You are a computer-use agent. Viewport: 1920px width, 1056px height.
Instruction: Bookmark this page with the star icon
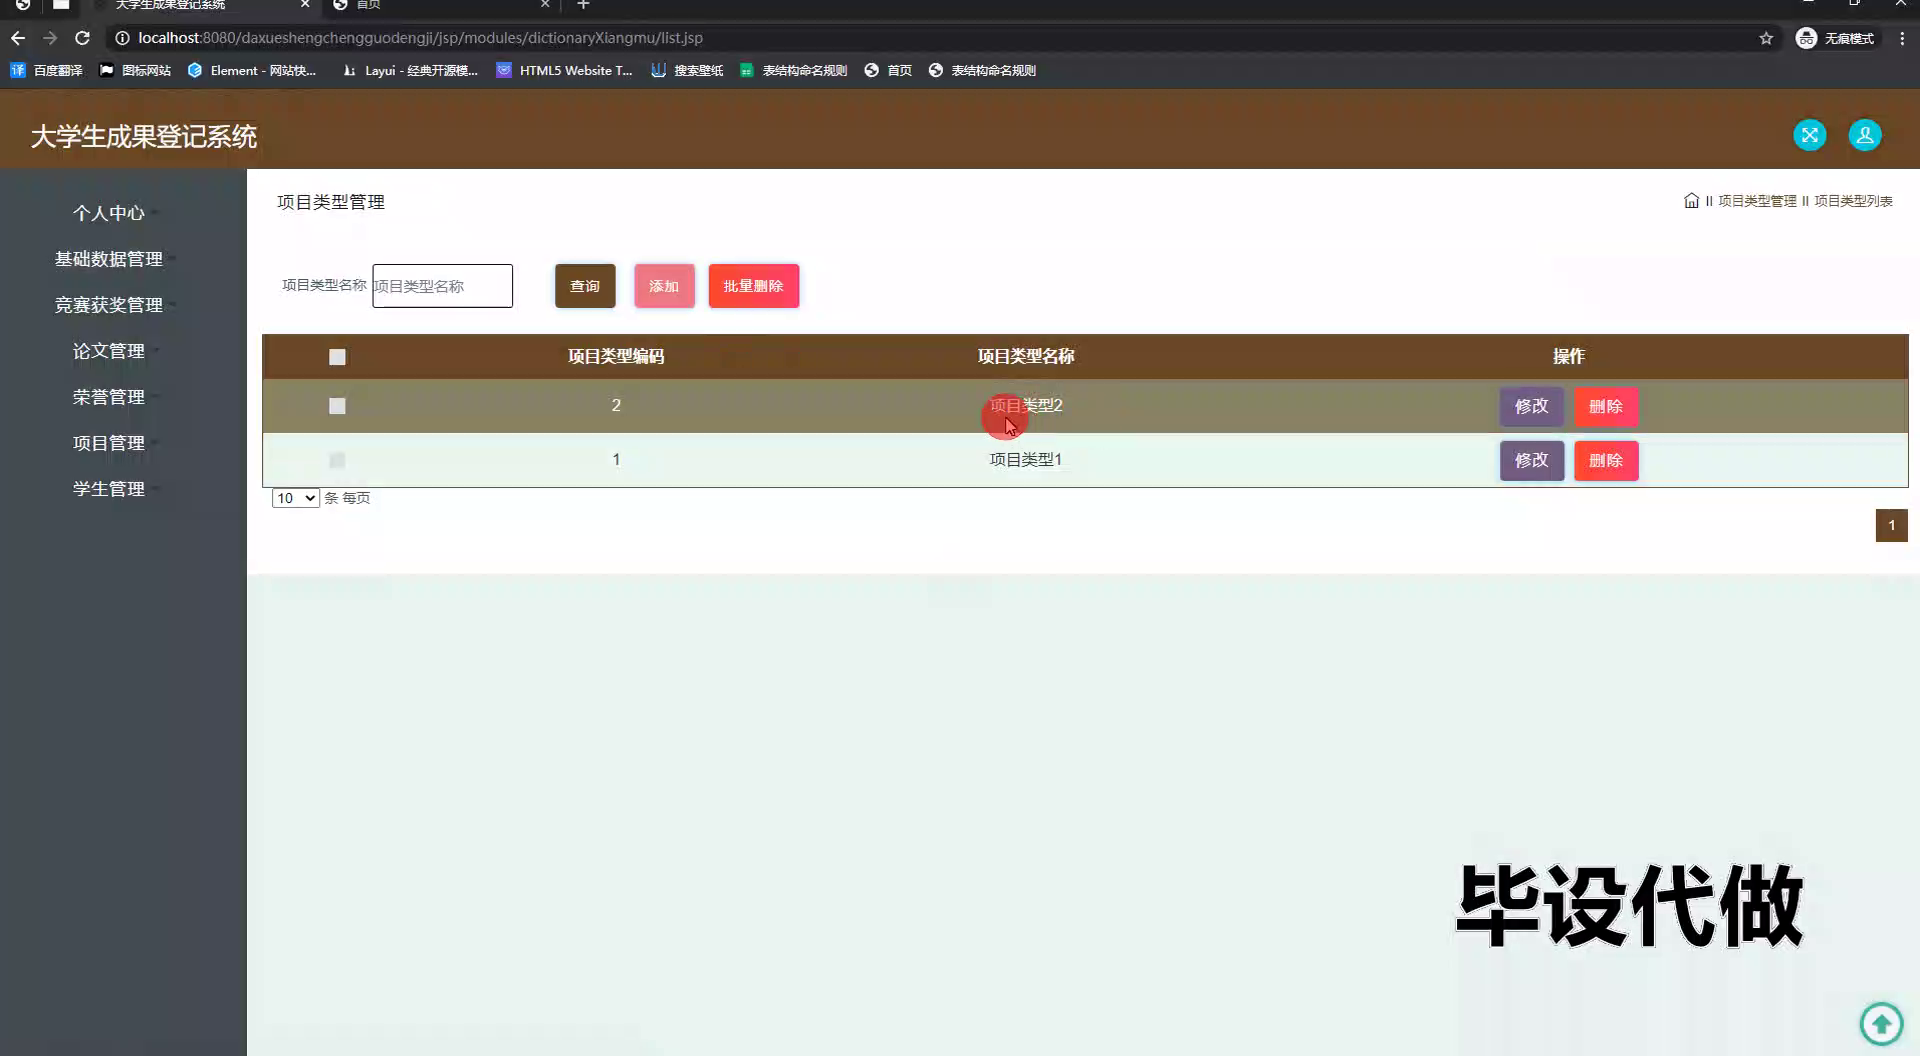click(x=1766, y=38)
